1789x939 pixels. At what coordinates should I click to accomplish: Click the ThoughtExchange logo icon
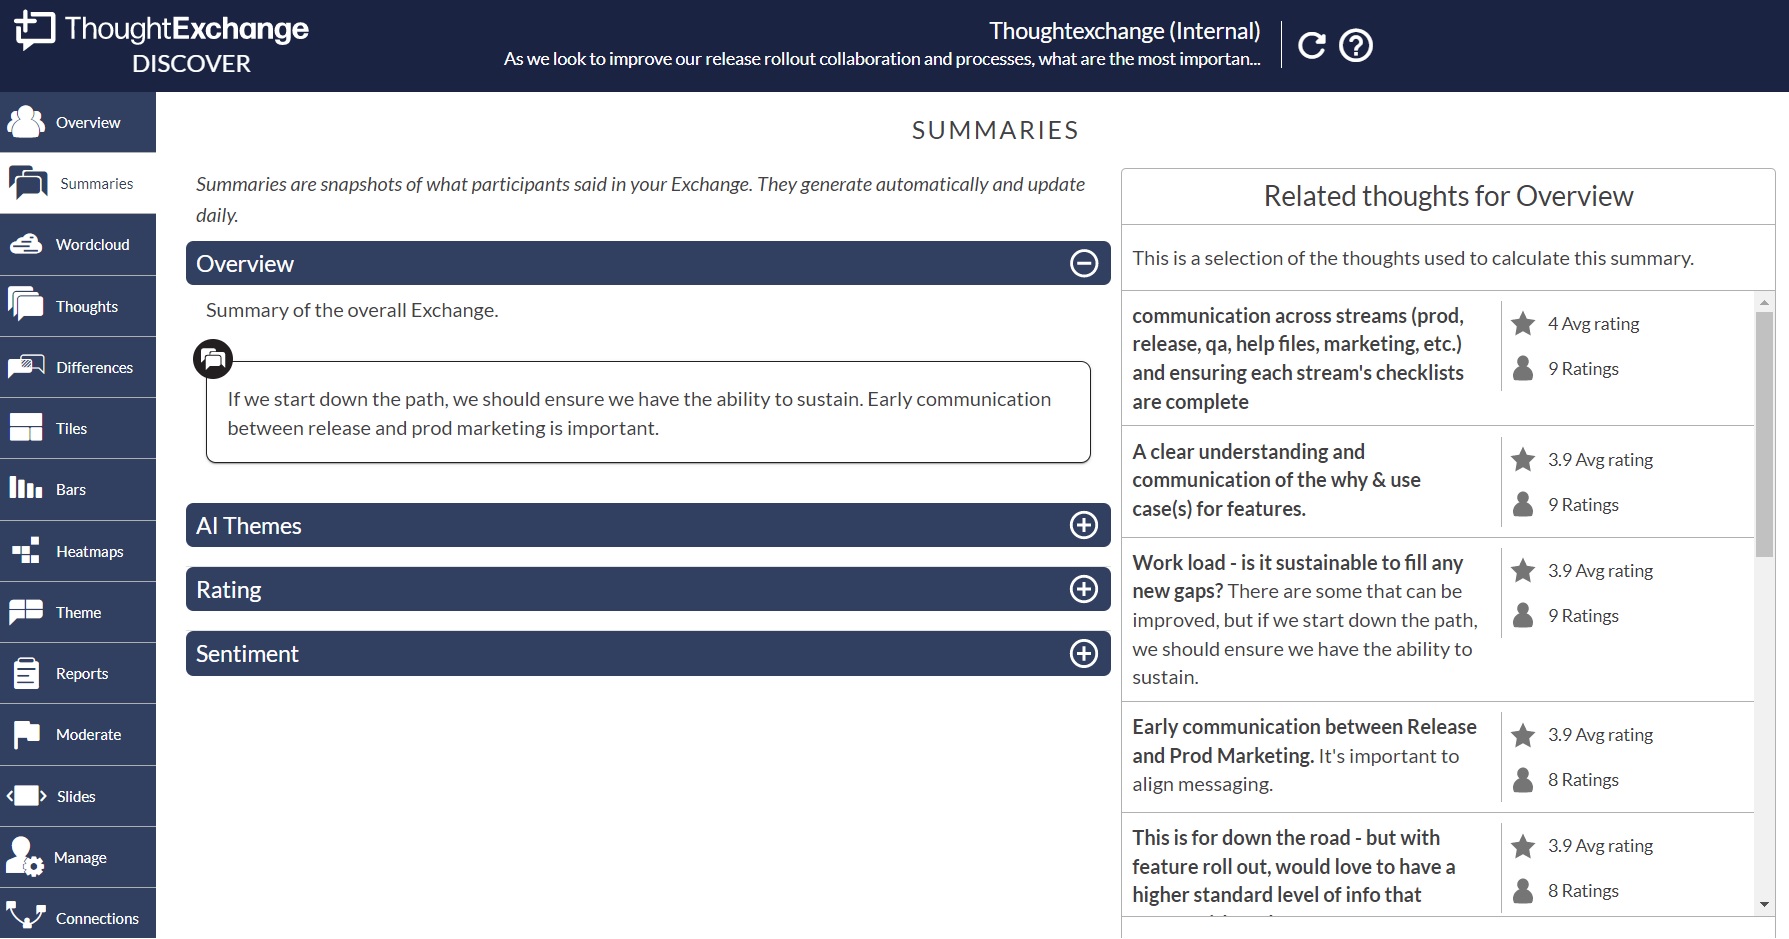coord(35,30)
